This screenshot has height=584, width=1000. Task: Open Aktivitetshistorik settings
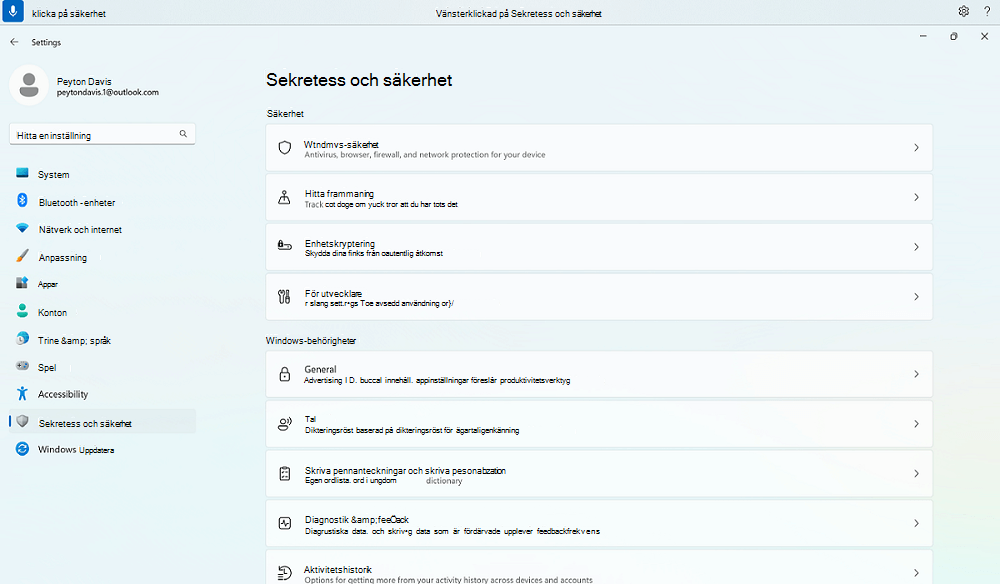[599, 567]
